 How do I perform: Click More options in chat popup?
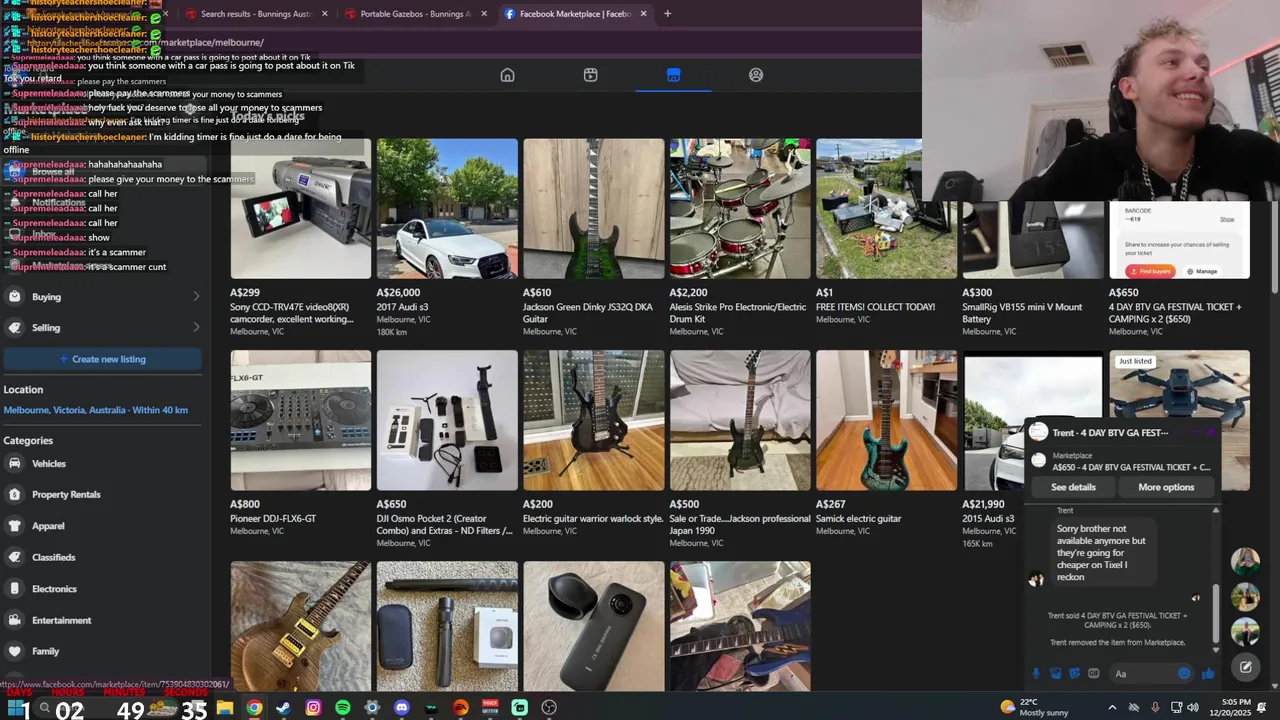(1166, 487)
